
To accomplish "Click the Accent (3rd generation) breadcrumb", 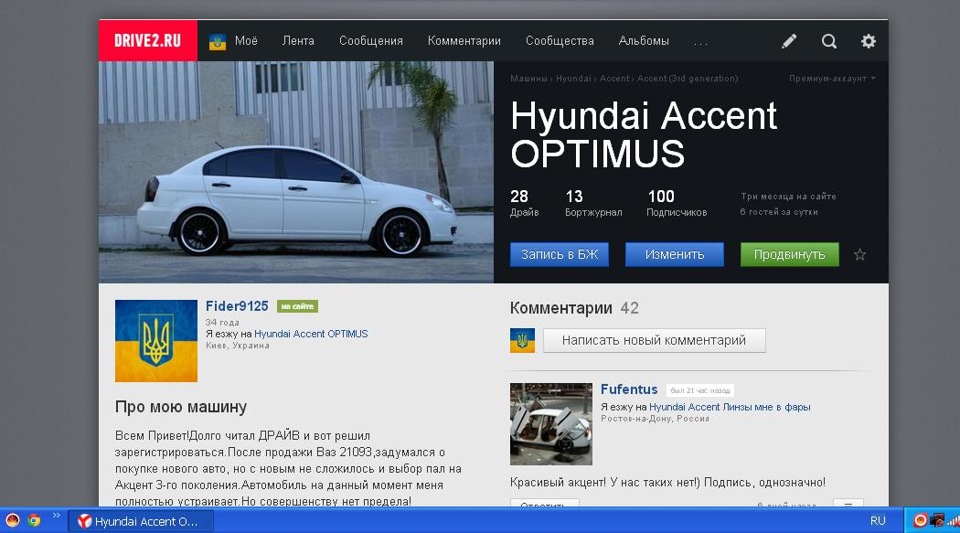I will (x=688, y=78).
